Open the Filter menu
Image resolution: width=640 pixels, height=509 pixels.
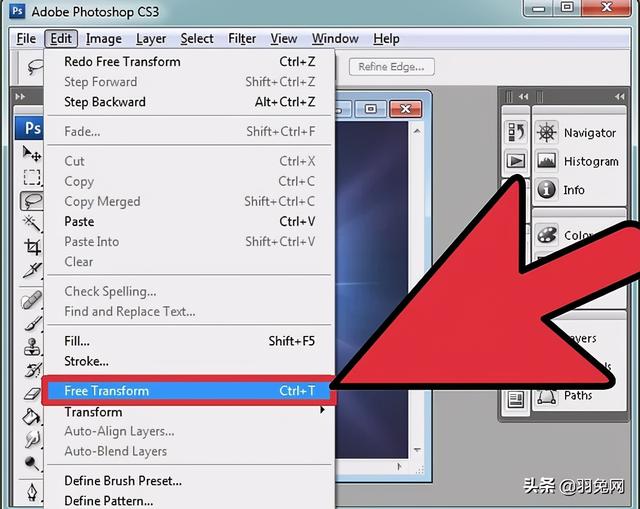(242, 39)
